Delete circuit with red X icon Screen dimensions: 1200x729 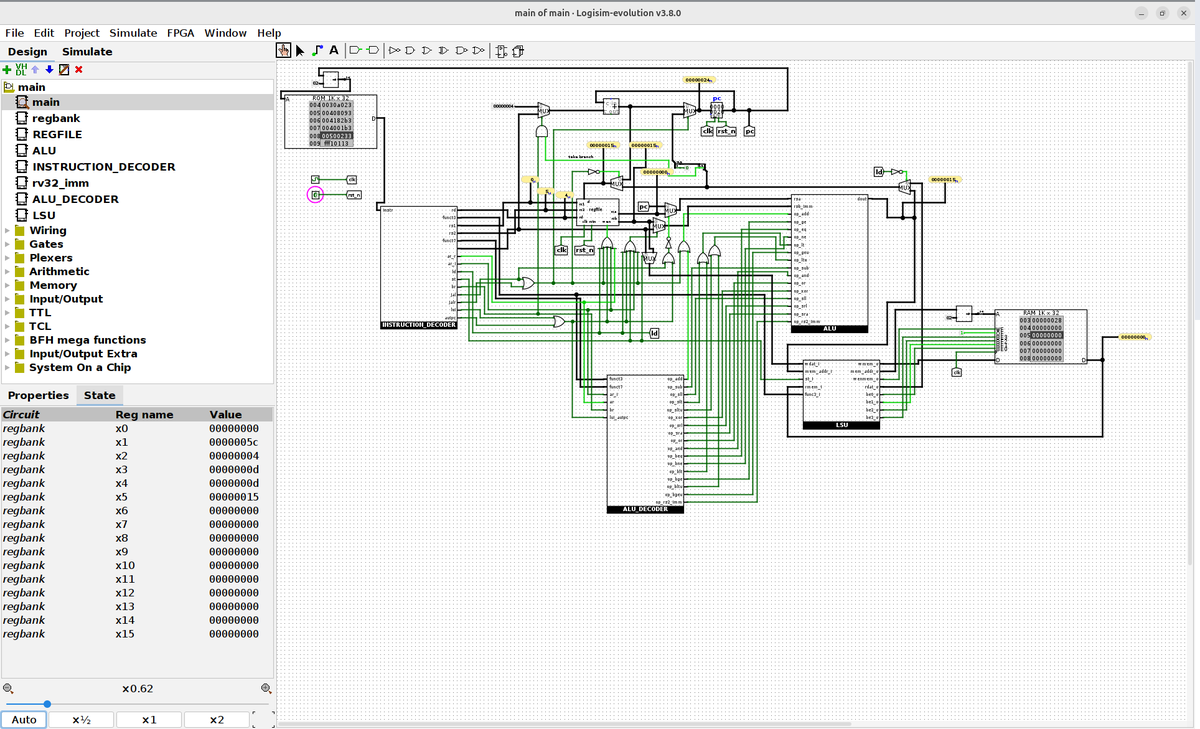pyautogui.click(x=78, y=69)
